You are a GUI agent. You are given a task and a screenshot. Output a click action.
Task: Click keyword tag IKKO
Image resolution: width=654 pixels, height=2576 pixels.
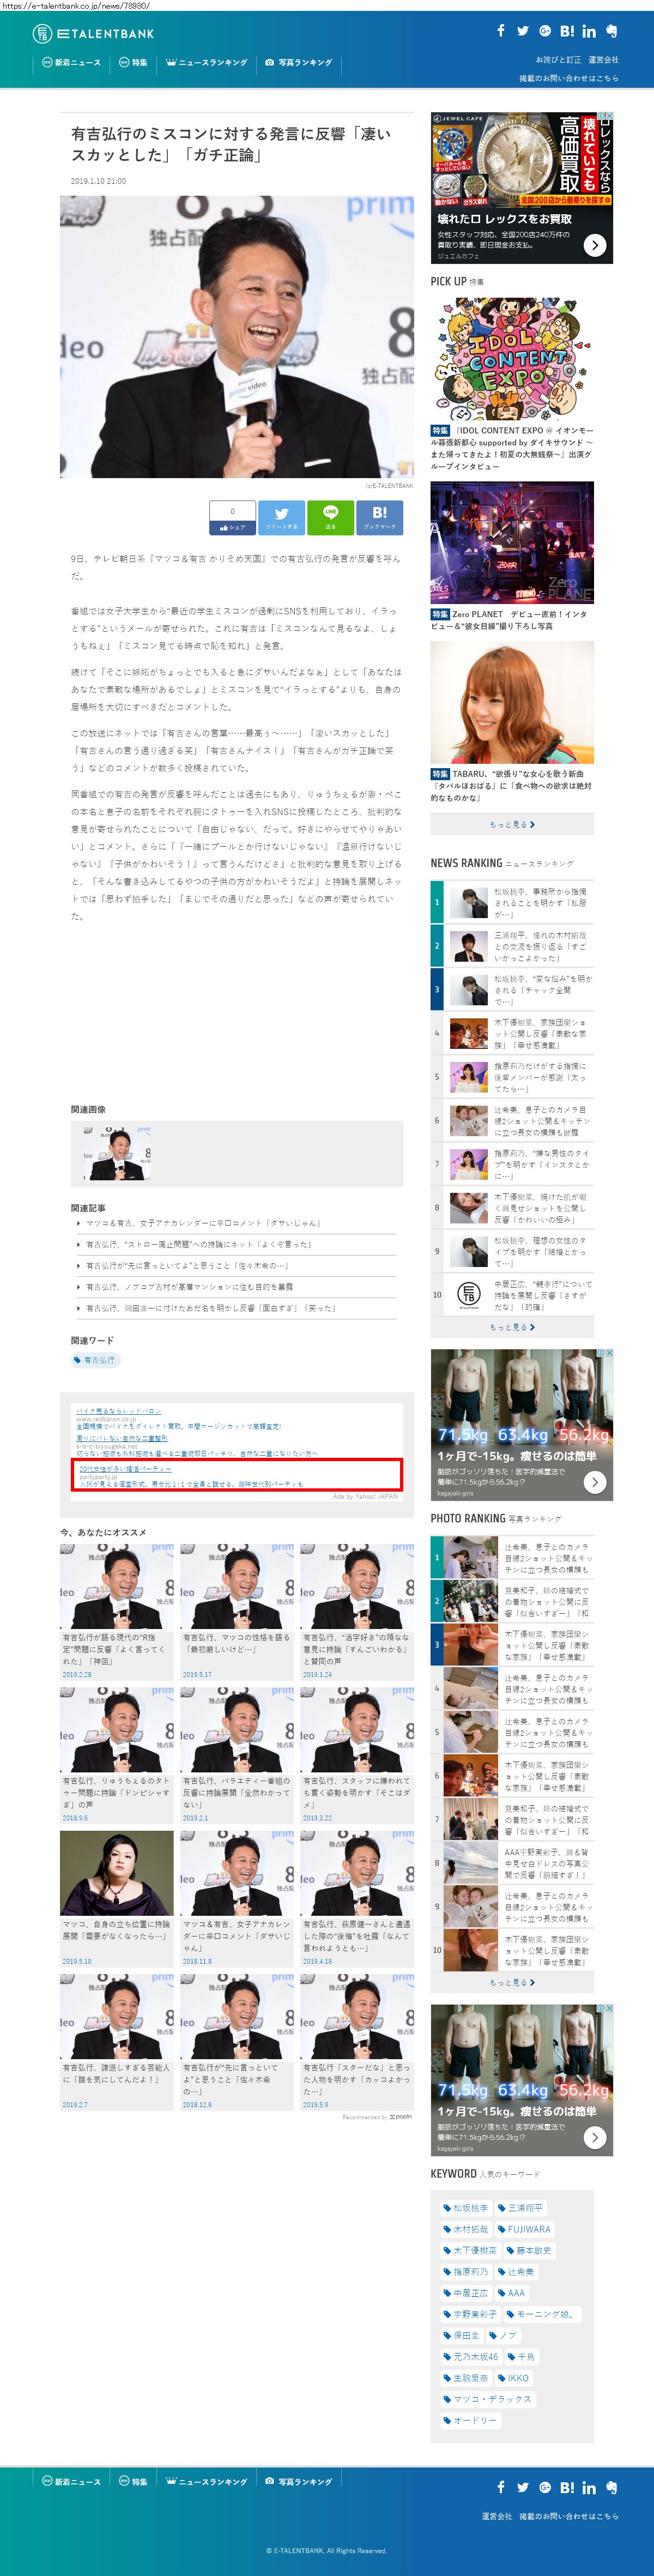[514, 2378]
